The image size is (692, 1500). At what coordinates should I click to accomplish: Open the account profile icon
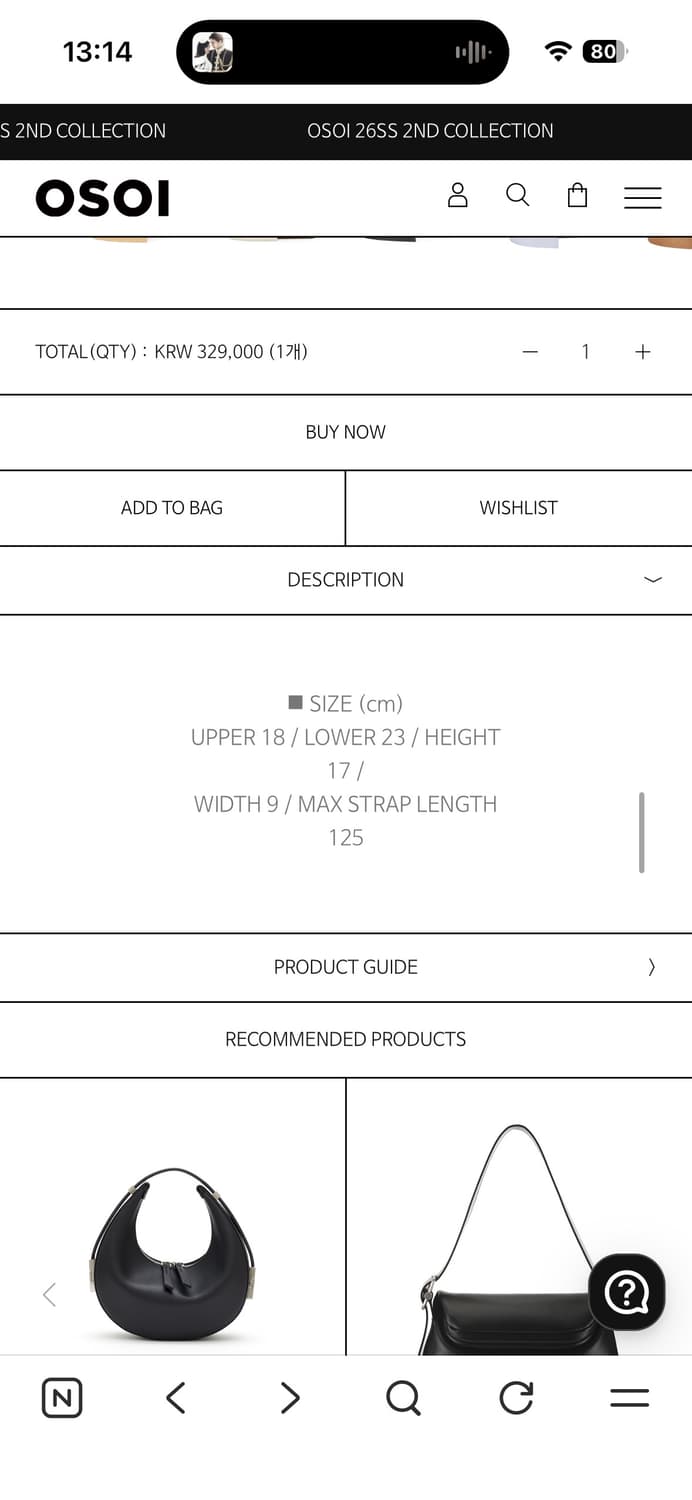[457, 195]
